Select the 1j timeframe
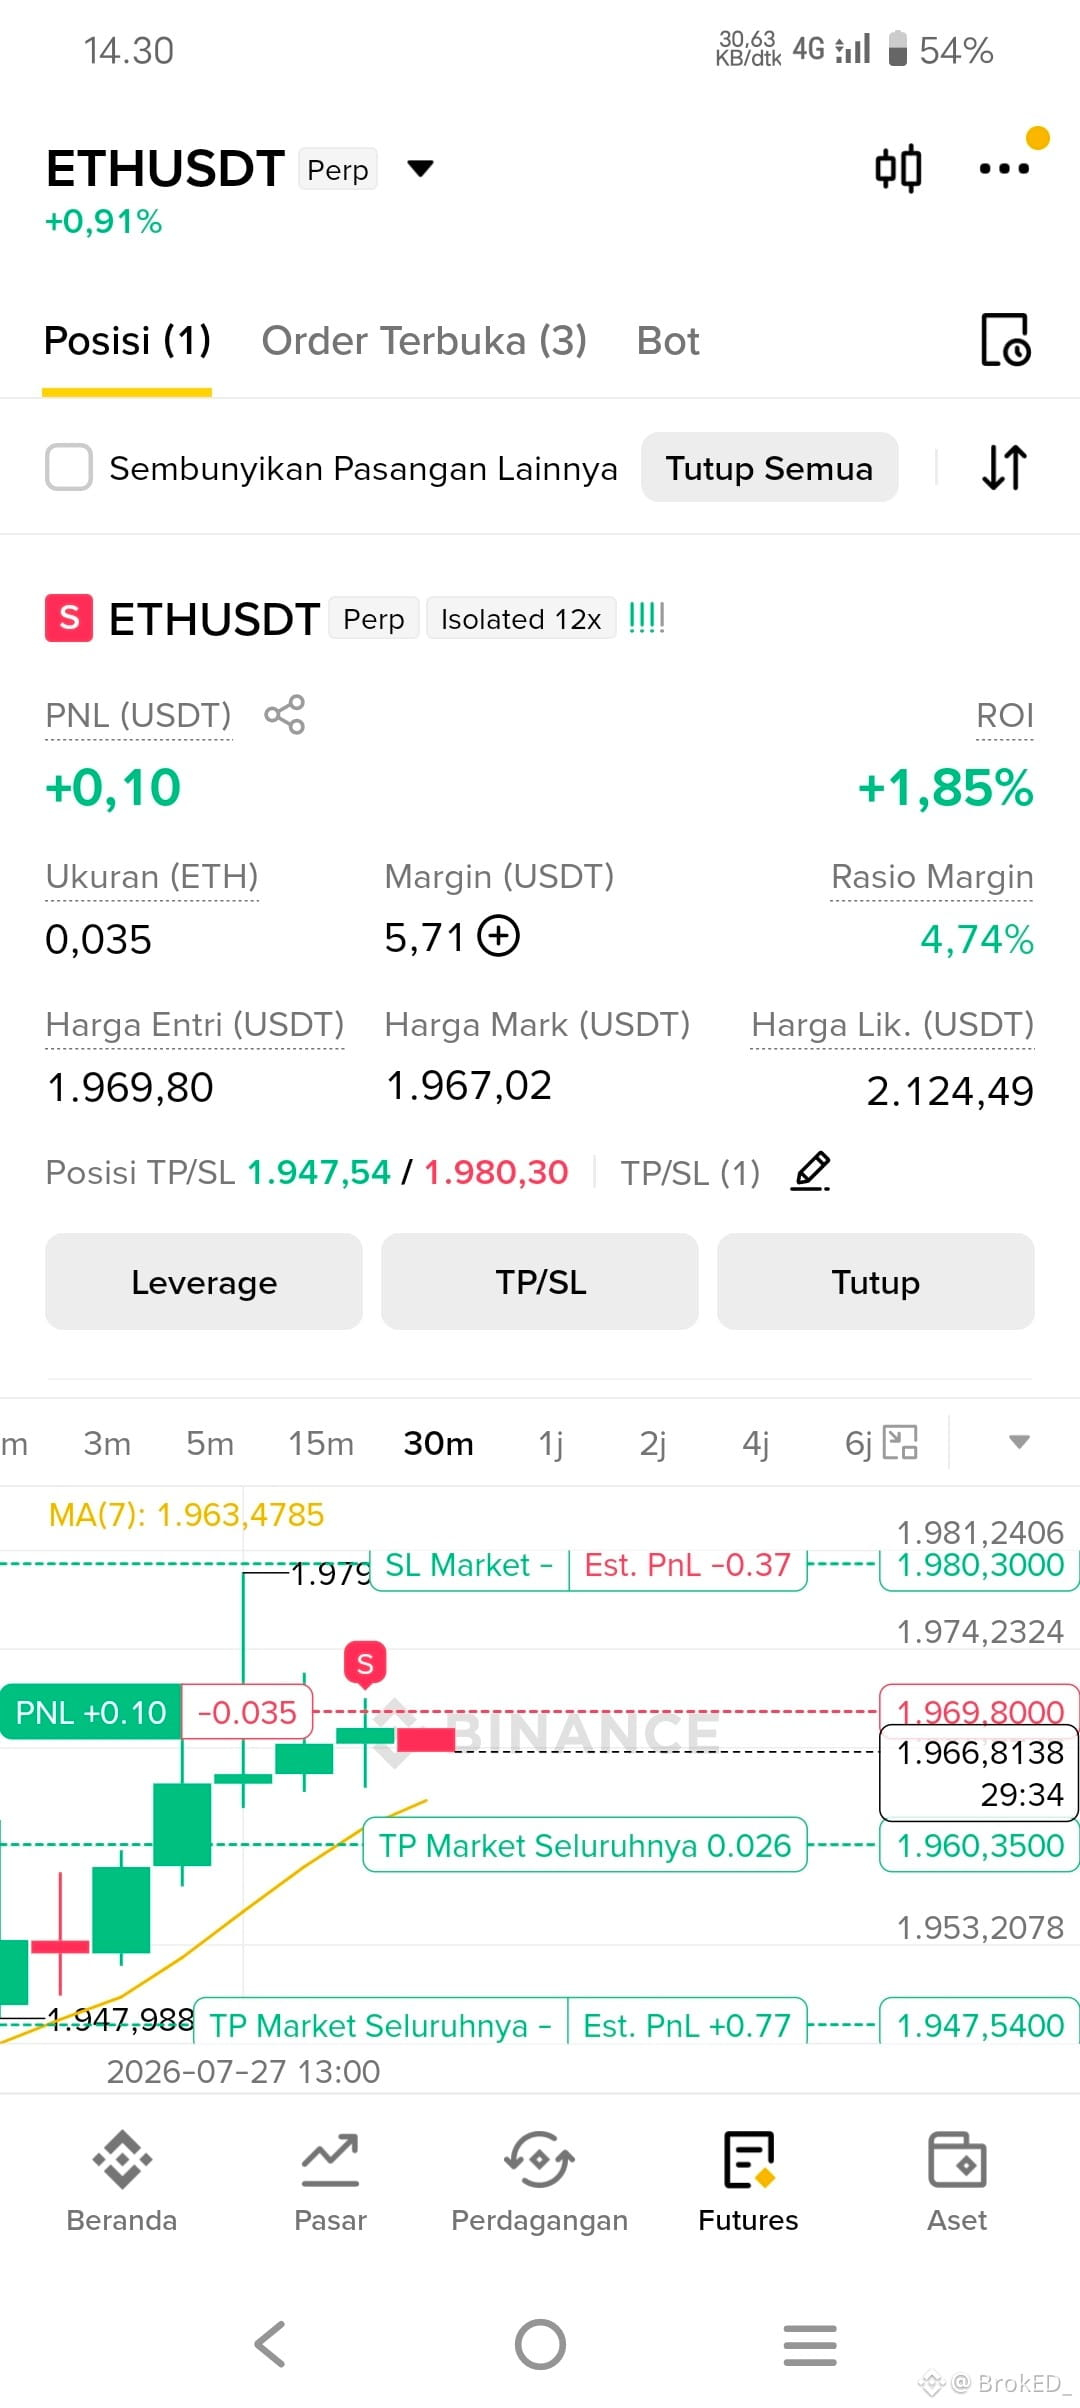1080x2408 pixels. 551,1443
